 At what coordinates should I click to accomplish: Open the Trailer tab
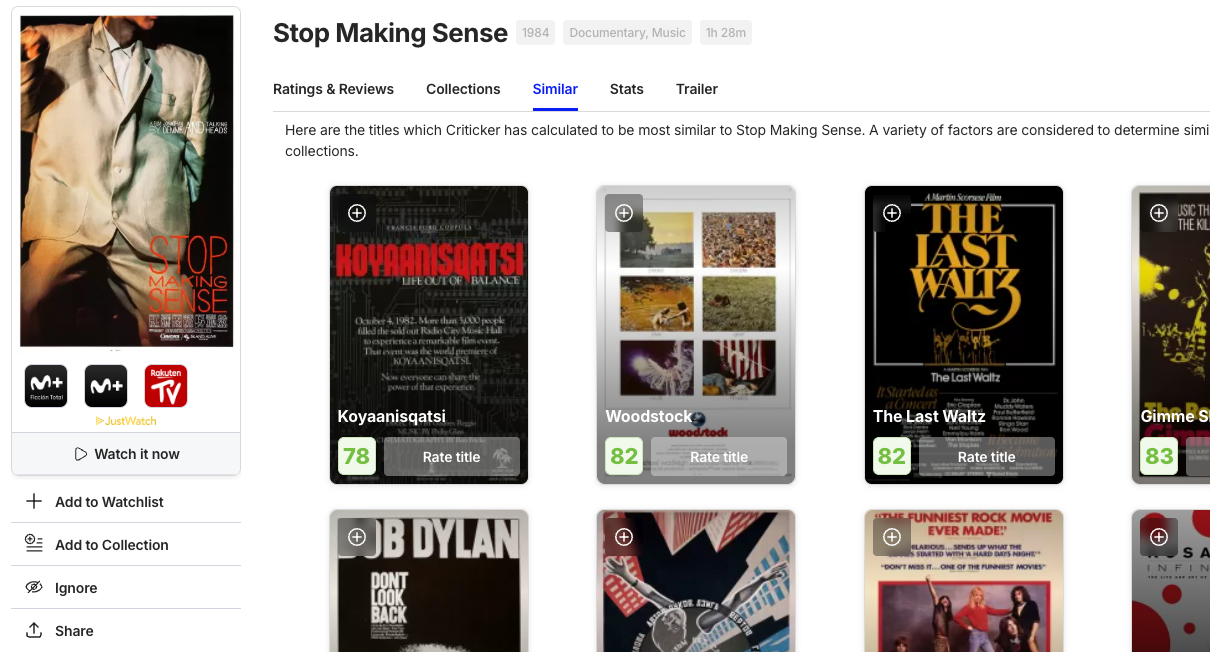tap(697, 89)
